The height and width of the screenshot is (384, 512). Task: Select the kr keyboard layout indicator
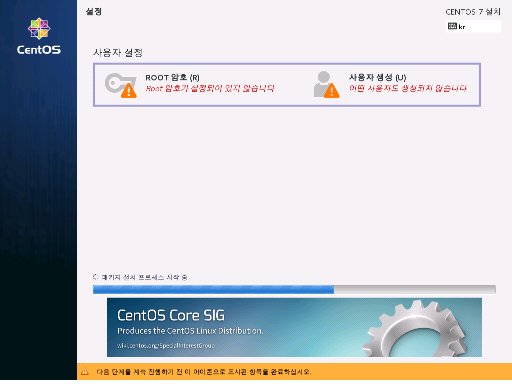[x=473, y=26]
